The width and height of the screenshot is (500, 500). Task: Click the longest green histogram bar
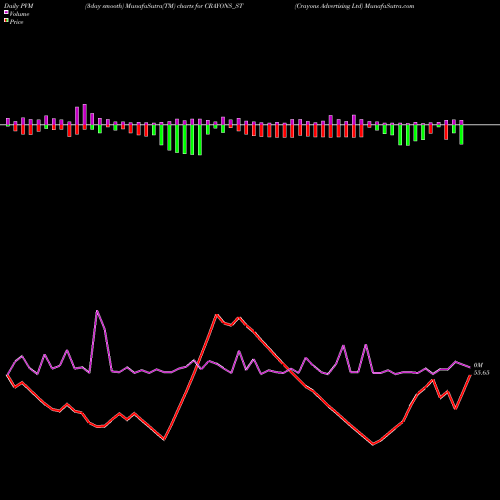coord(200,140)
